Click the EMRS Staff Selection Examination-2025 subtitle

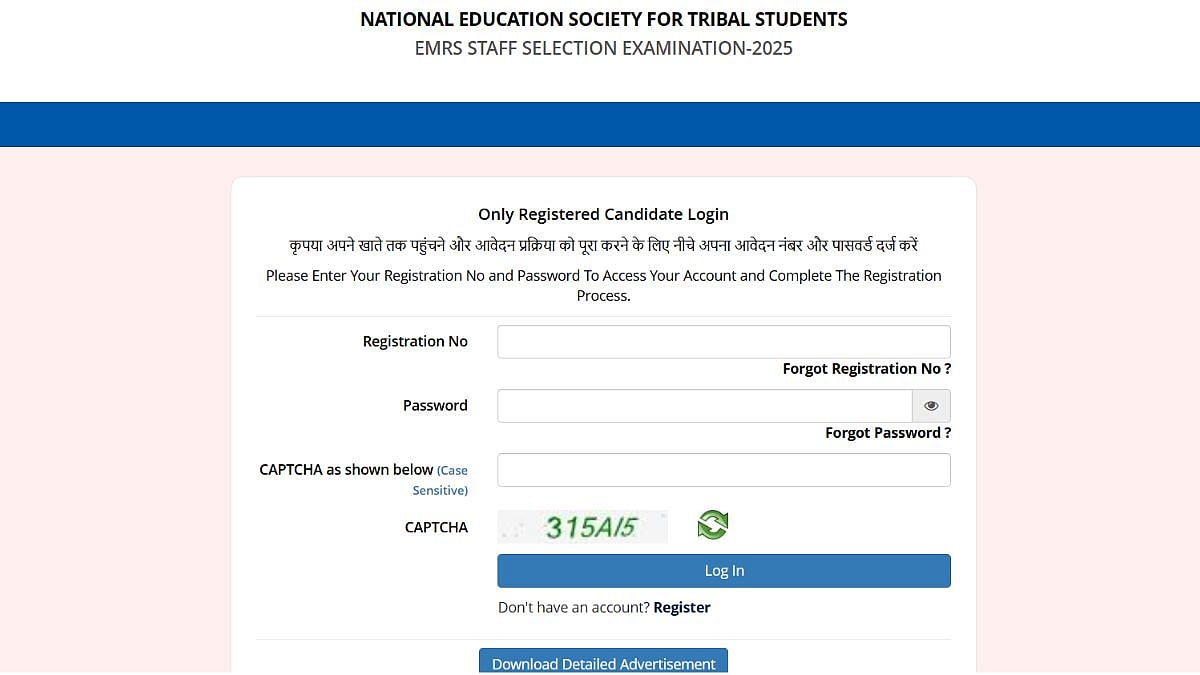tap(602, 47)
